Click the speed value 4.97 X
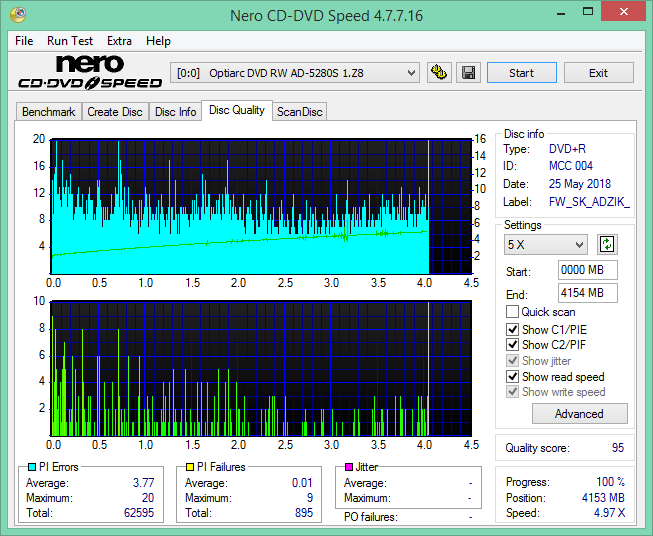Image resolution: width=653 pixels, height=536 pixels. click(x=609, y=513)
